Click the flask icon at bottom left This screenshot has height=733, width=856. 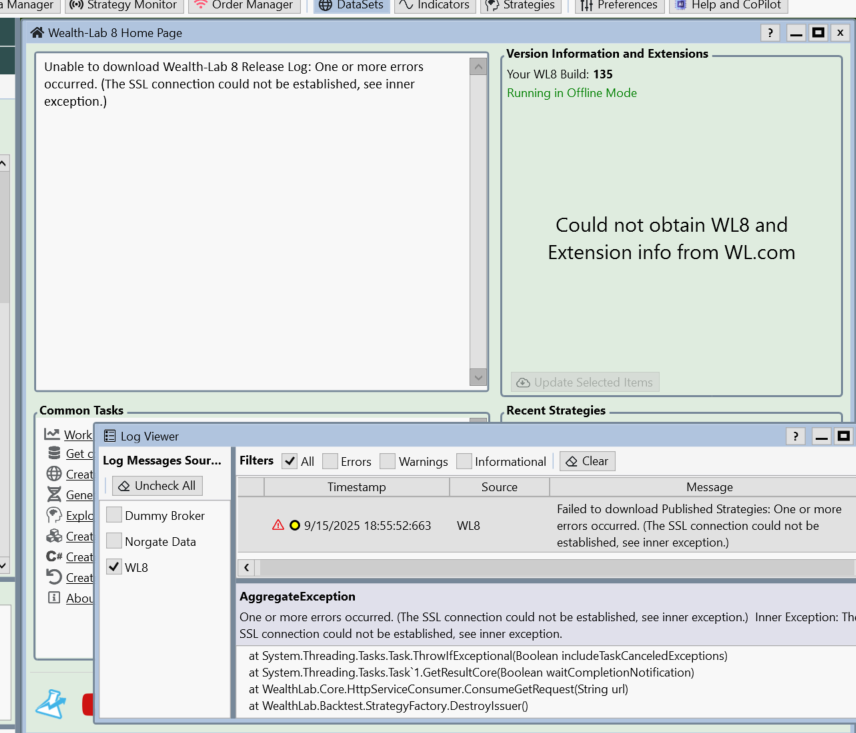tap(50, 703)
